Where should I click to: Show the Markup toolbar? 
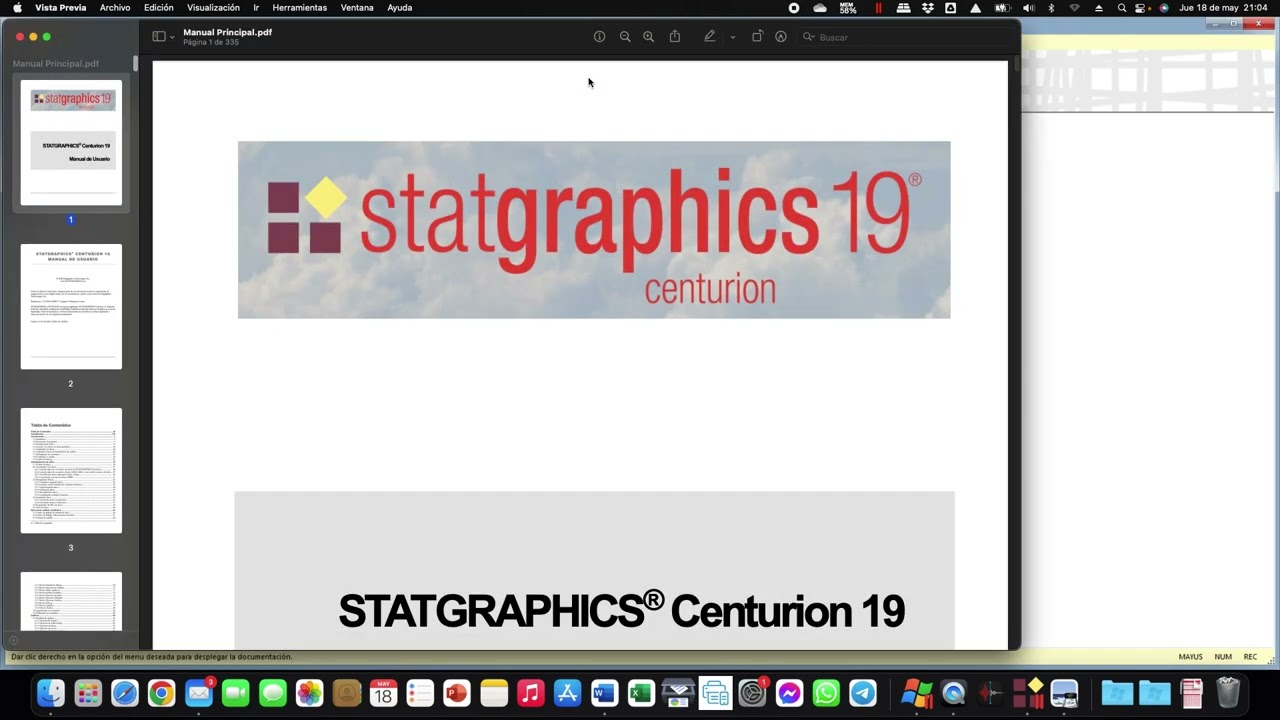pyautogui.click(x=781, y=37)
